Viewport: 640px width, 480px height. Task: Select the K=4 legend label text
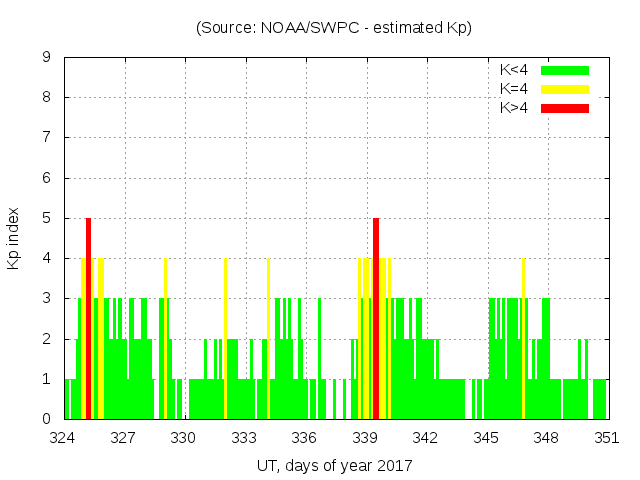(x=515, y=89)
